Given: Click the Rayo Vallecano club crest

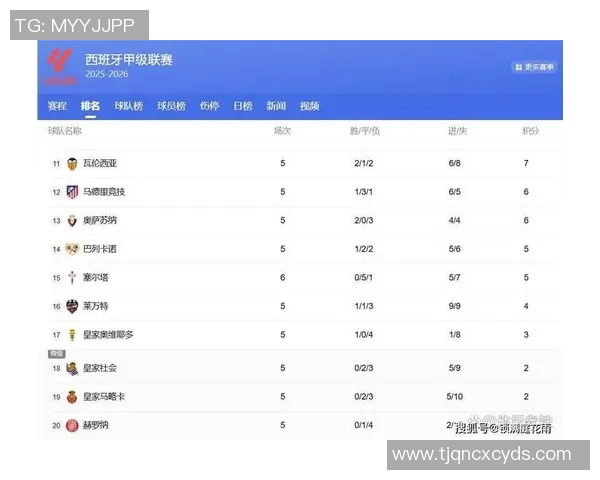Looking at the screenshot, I should (72, 249).
